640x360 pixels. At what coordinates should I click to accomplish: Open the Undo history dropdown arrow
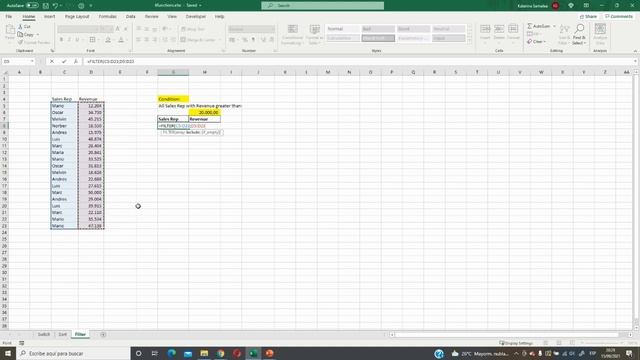click(62, 5)
